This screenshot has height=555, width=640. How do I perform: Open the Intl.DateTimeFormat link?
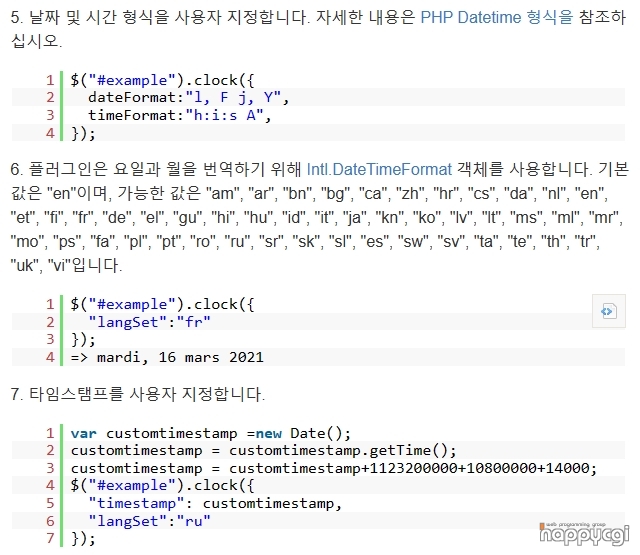click(379, 169)
